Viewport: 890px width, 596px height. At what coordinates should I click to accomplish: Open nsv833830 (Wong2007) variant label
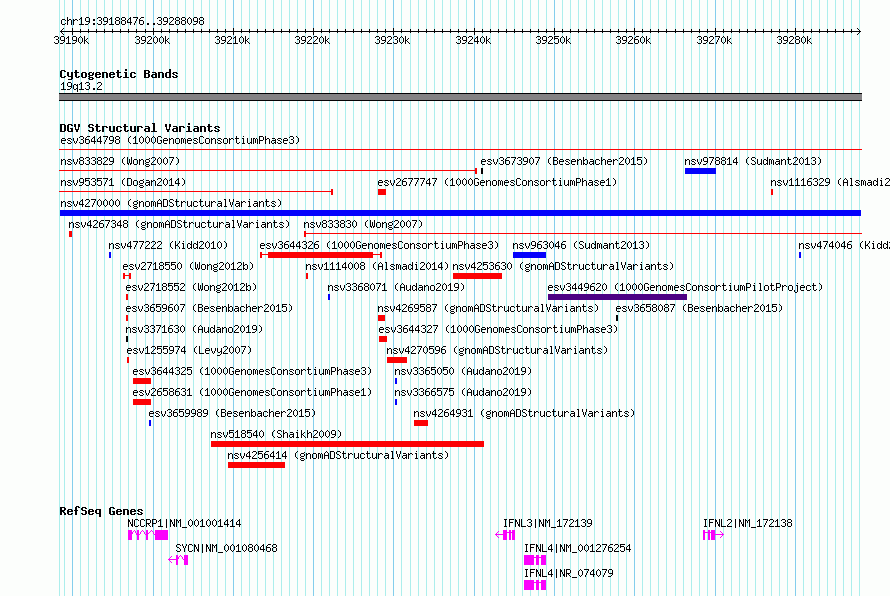pos(363,224)
